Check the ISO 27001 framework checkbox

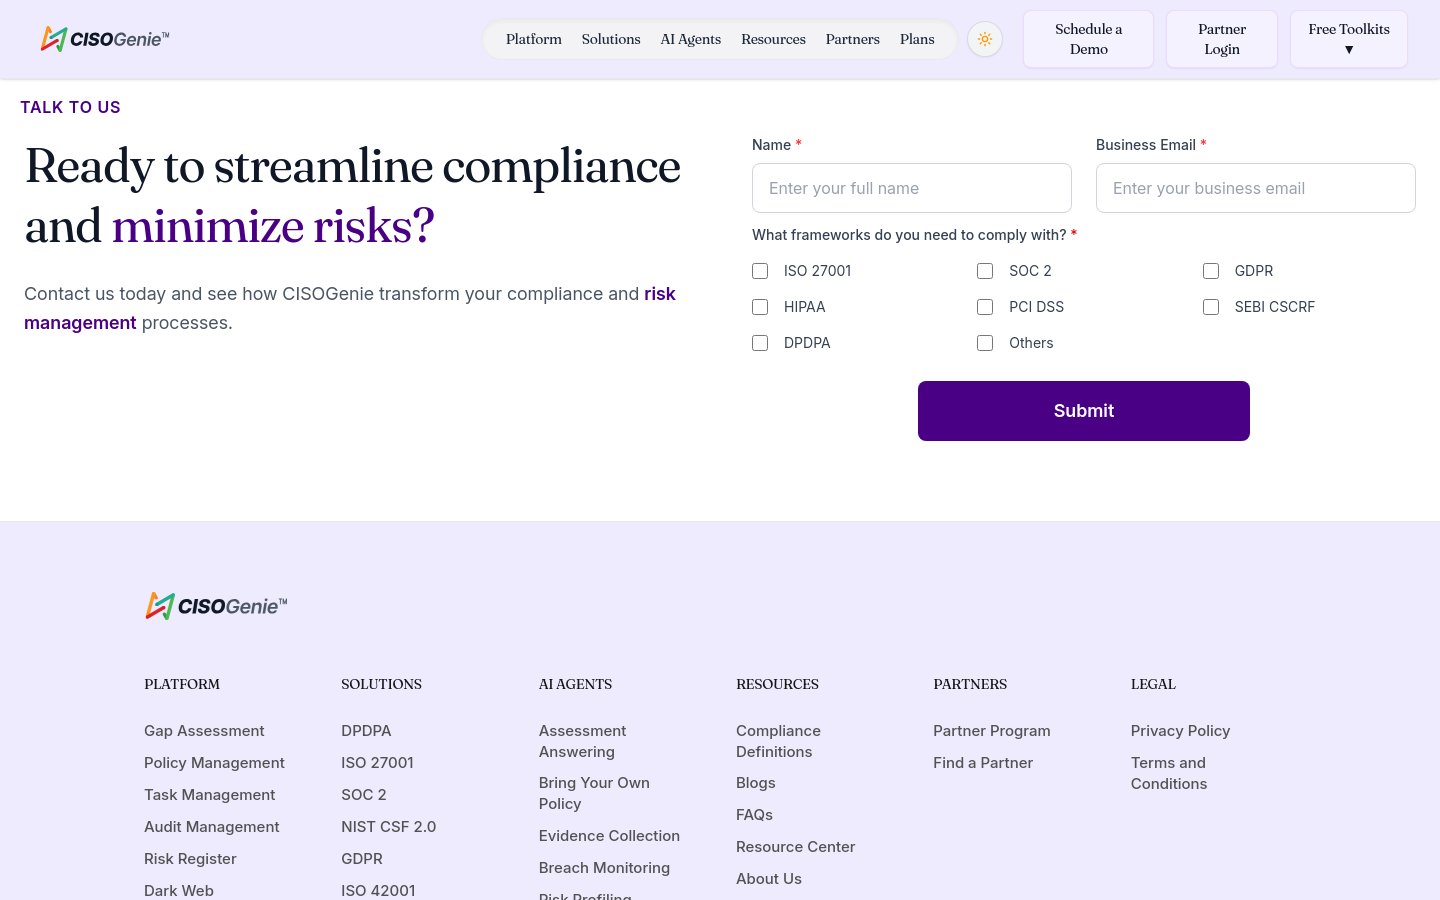coord(760,271)
